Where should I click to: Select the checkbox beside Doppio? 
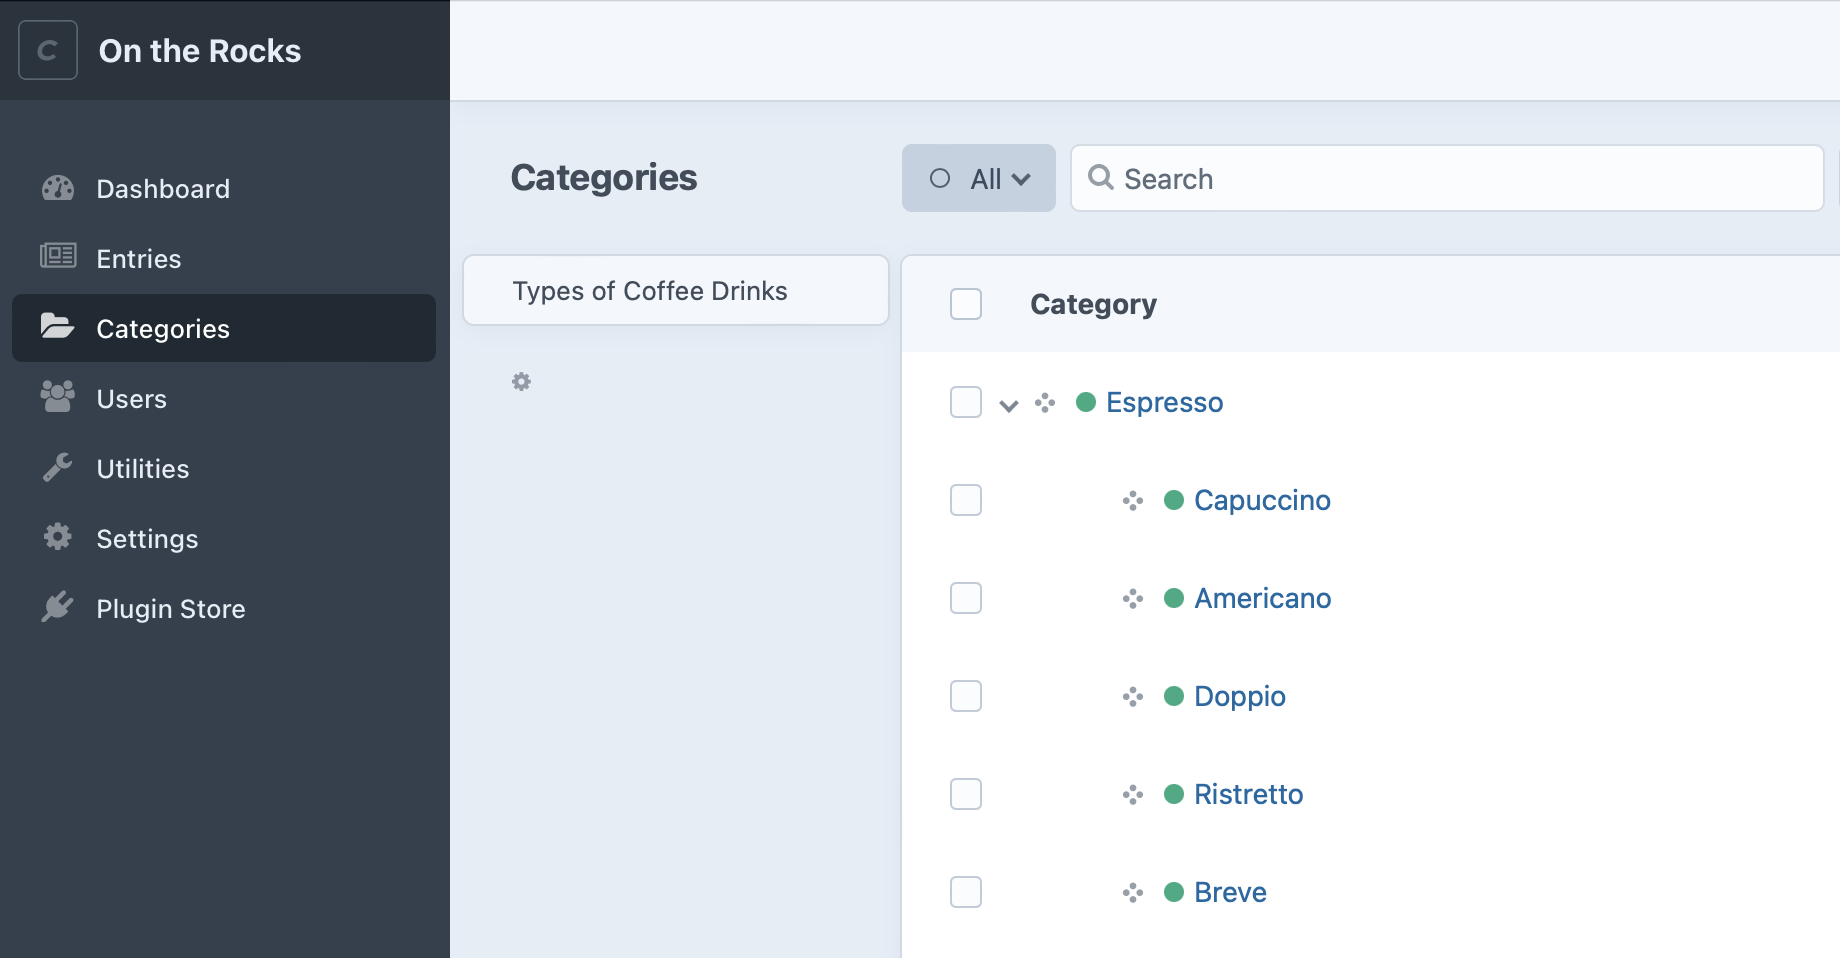965,696
